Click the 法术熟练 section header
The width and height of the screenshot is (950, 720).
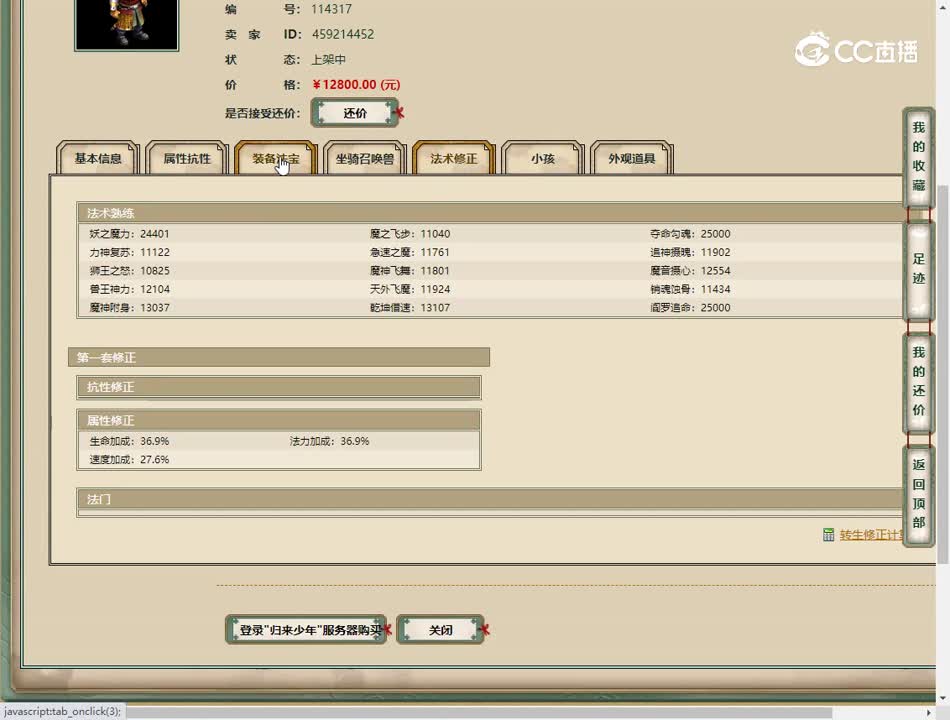coord(491,213)
